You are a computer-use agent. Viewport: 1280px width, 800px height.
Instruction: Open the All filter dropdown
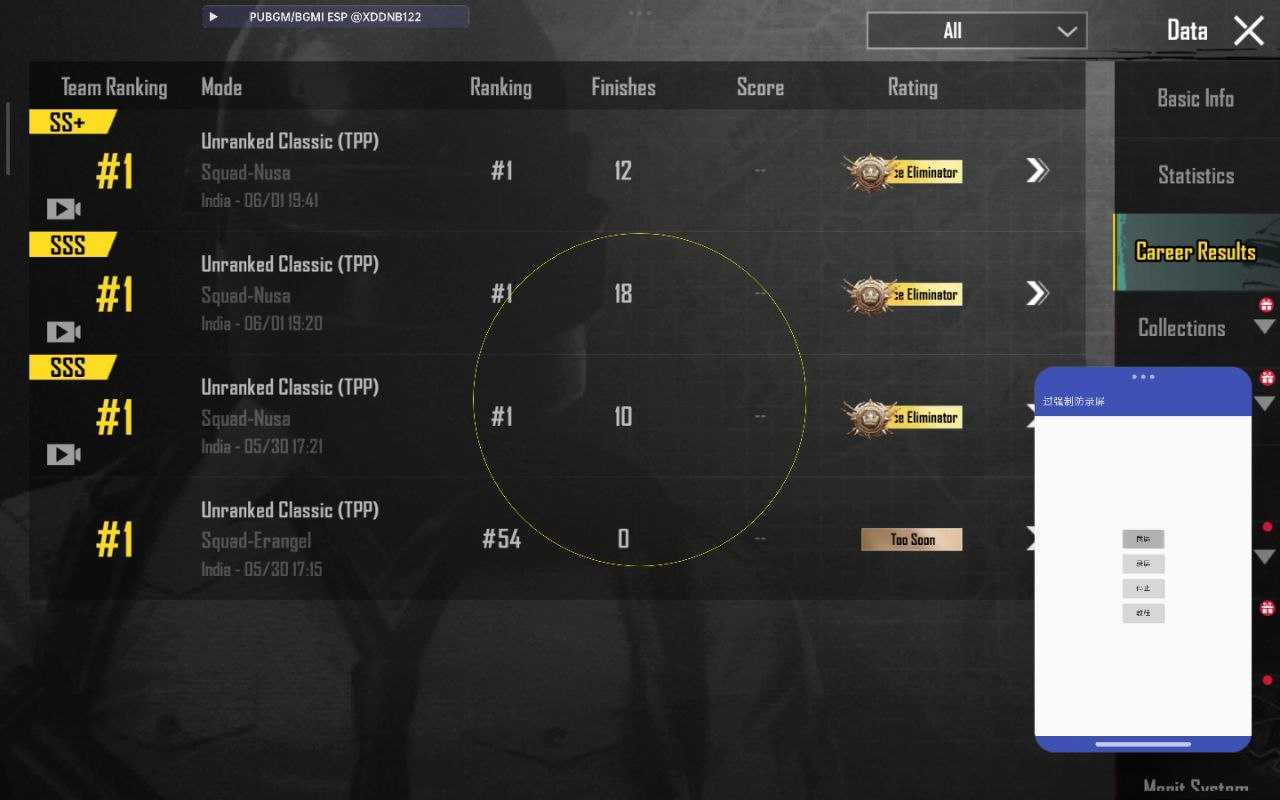click(x=976, y=31)
